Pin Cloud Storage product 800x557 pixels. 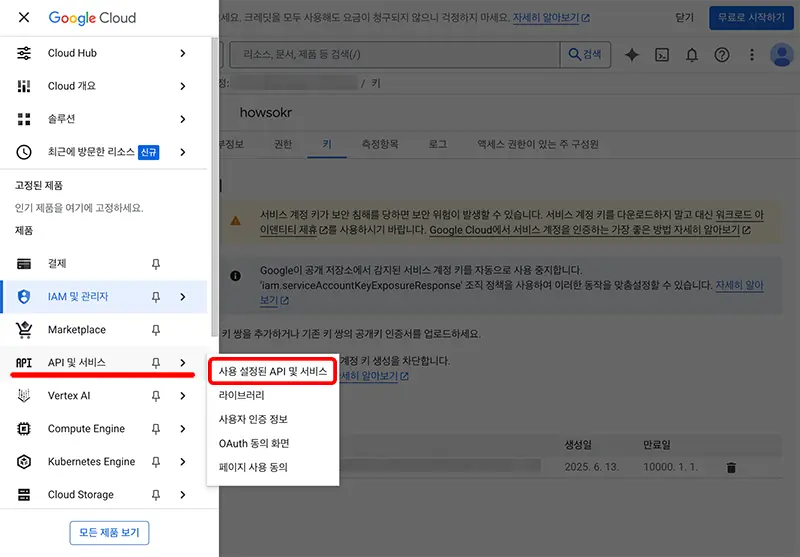click(x=156, y=495)
